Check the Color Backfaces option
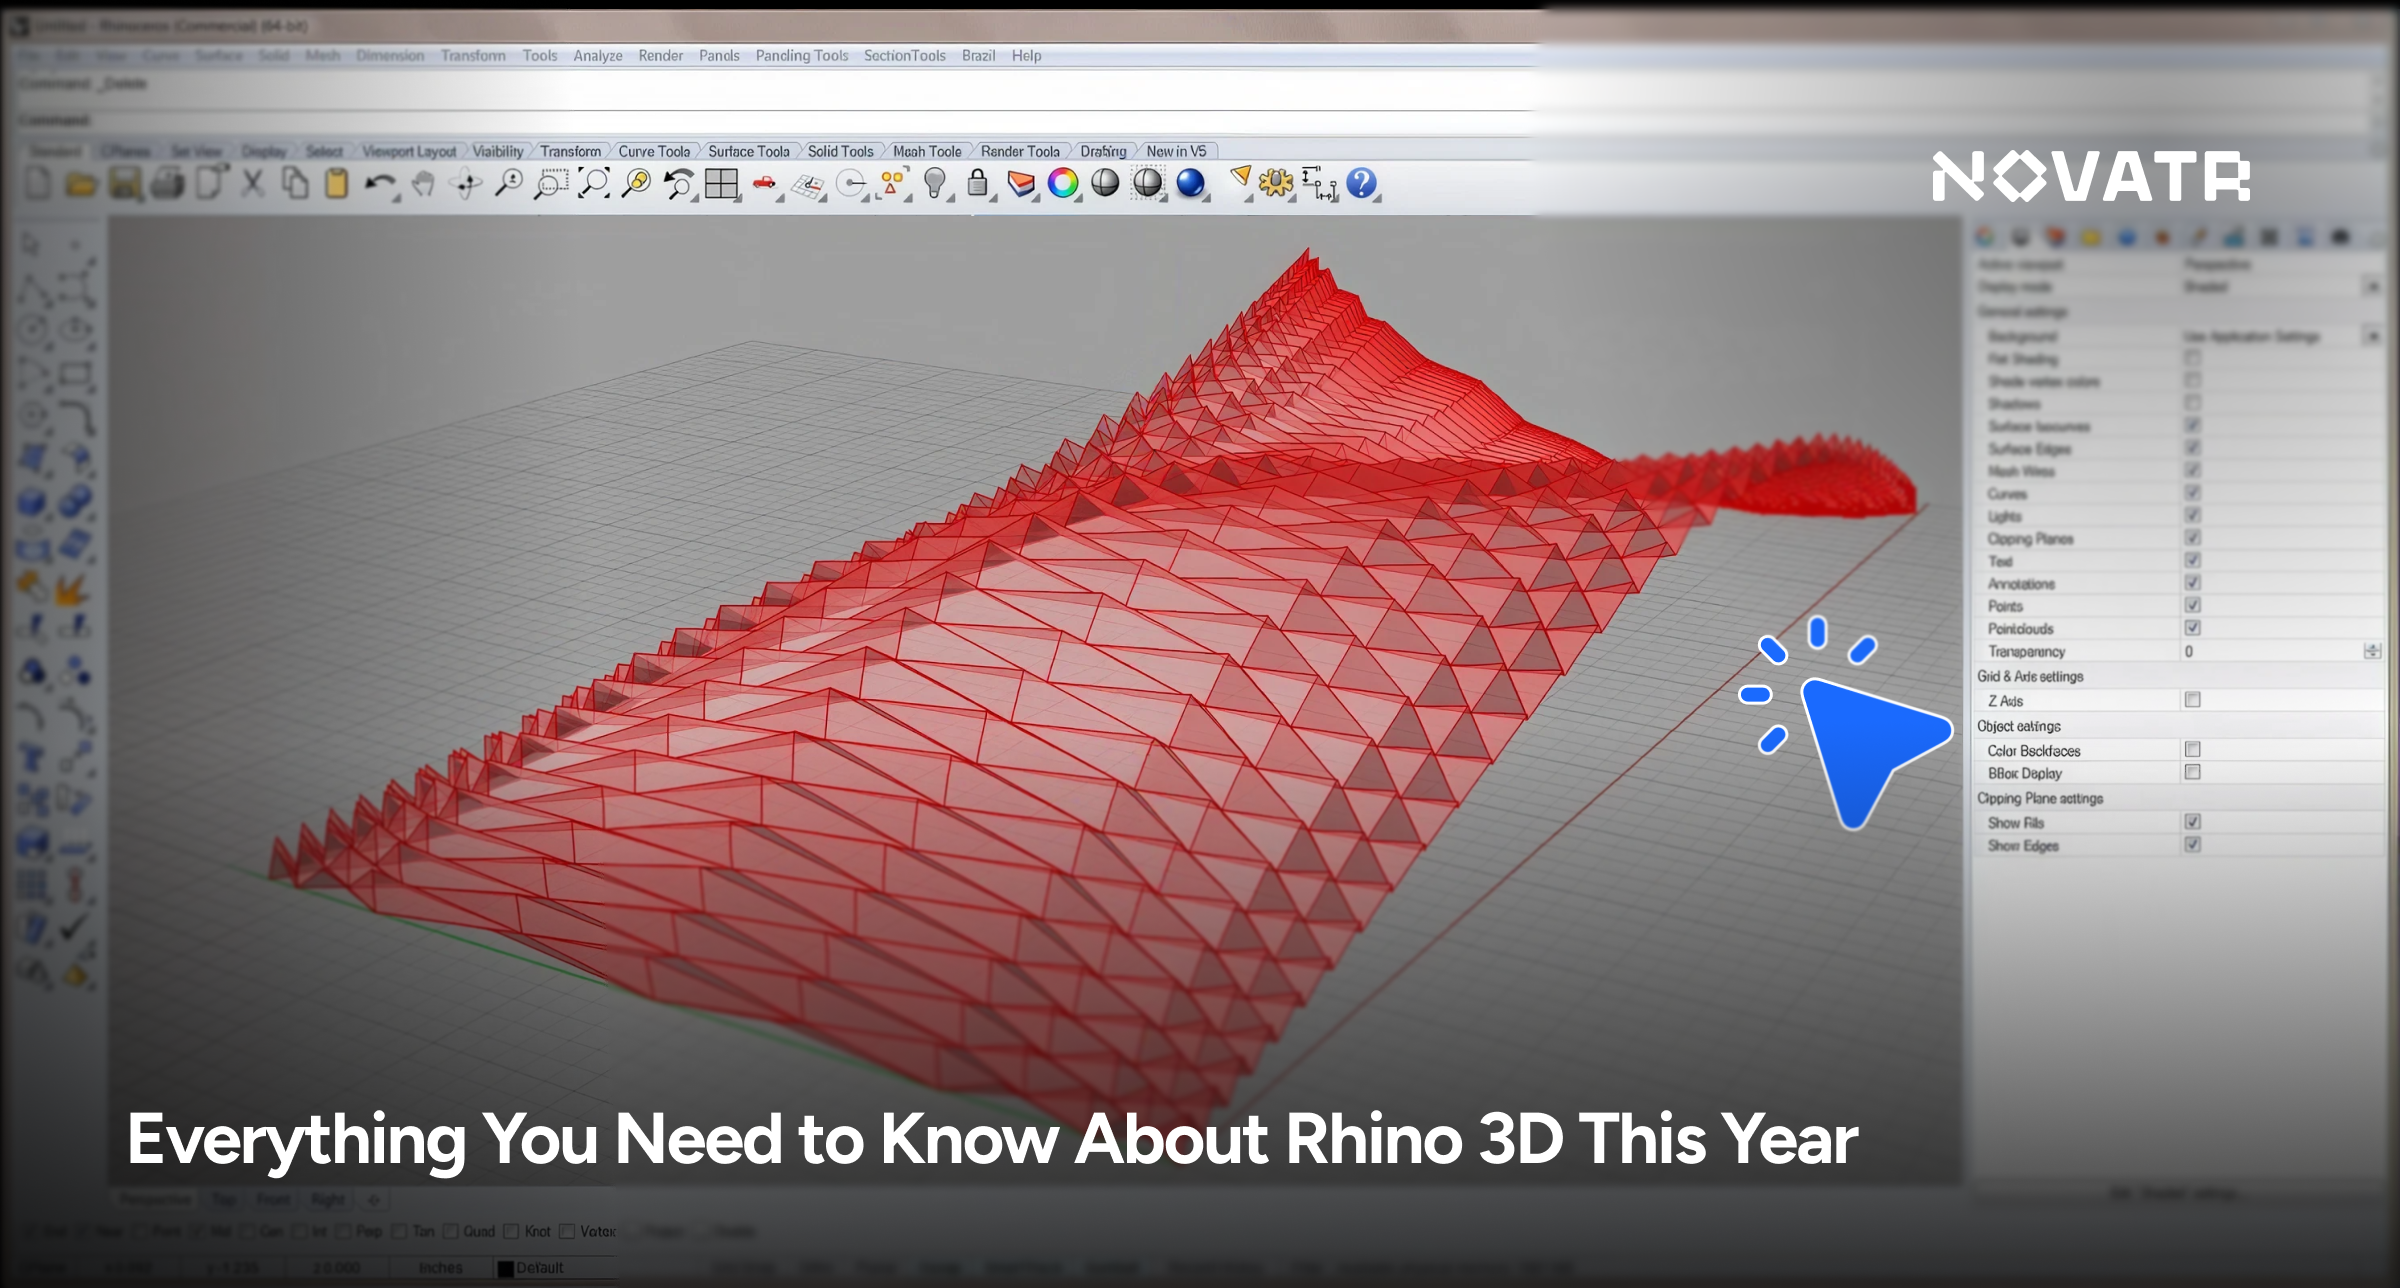 [x=2192, y=750]
